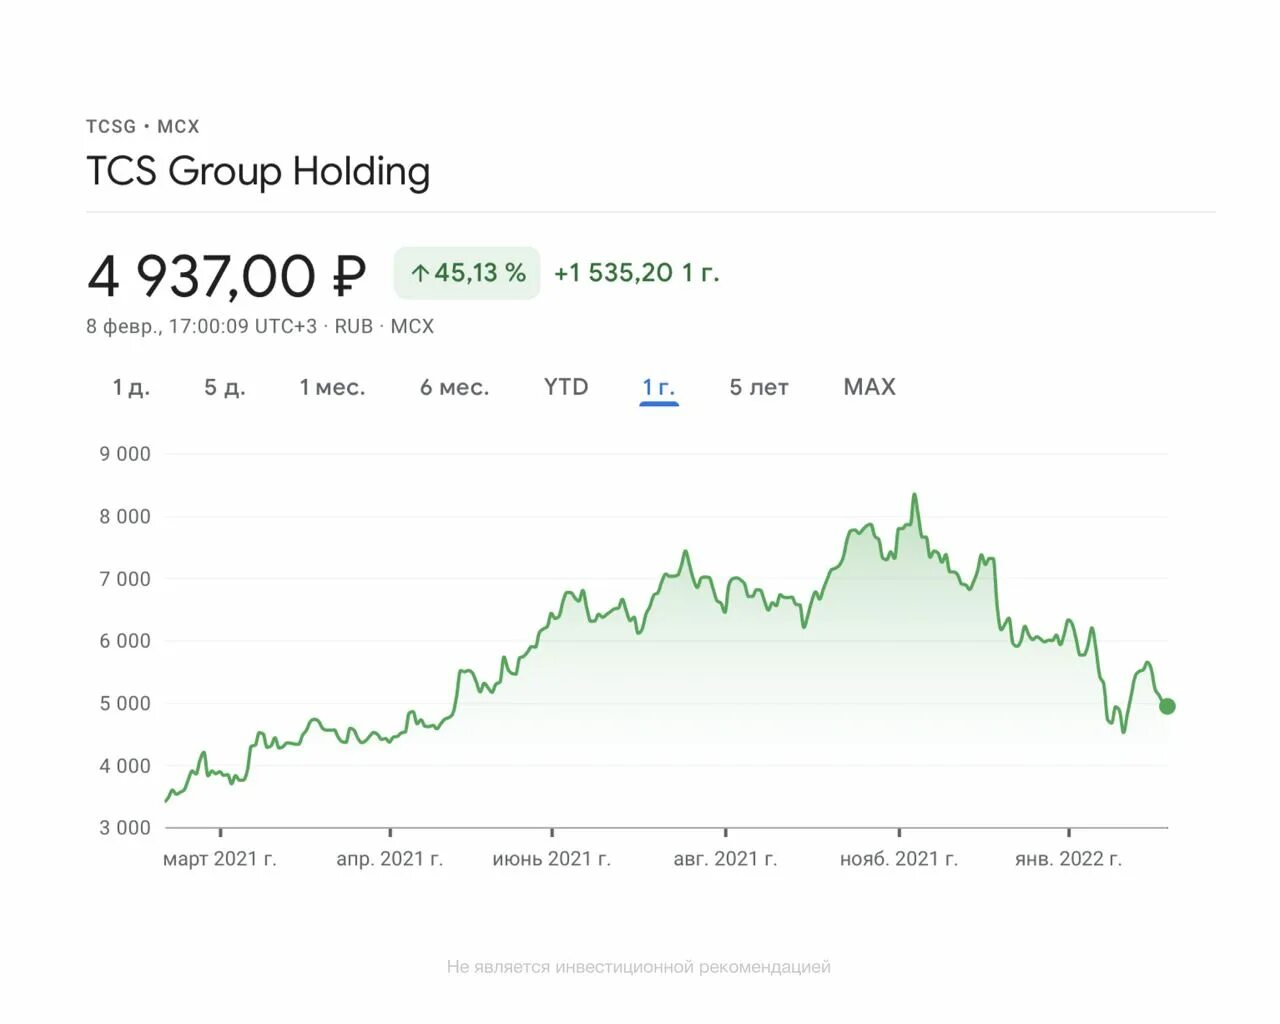
Task: Select the 1 д. time range tab
Action: [x=131, y=388]
